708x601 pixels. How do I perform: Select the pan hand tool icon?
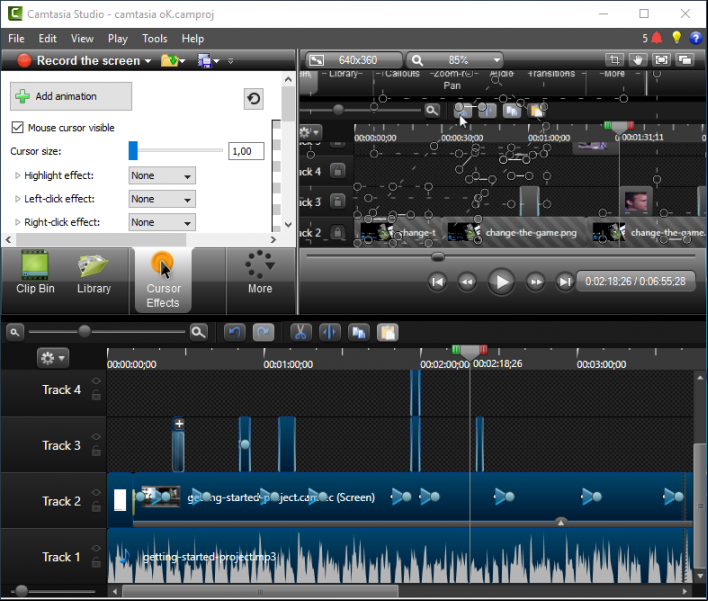(x=638, y=60)
